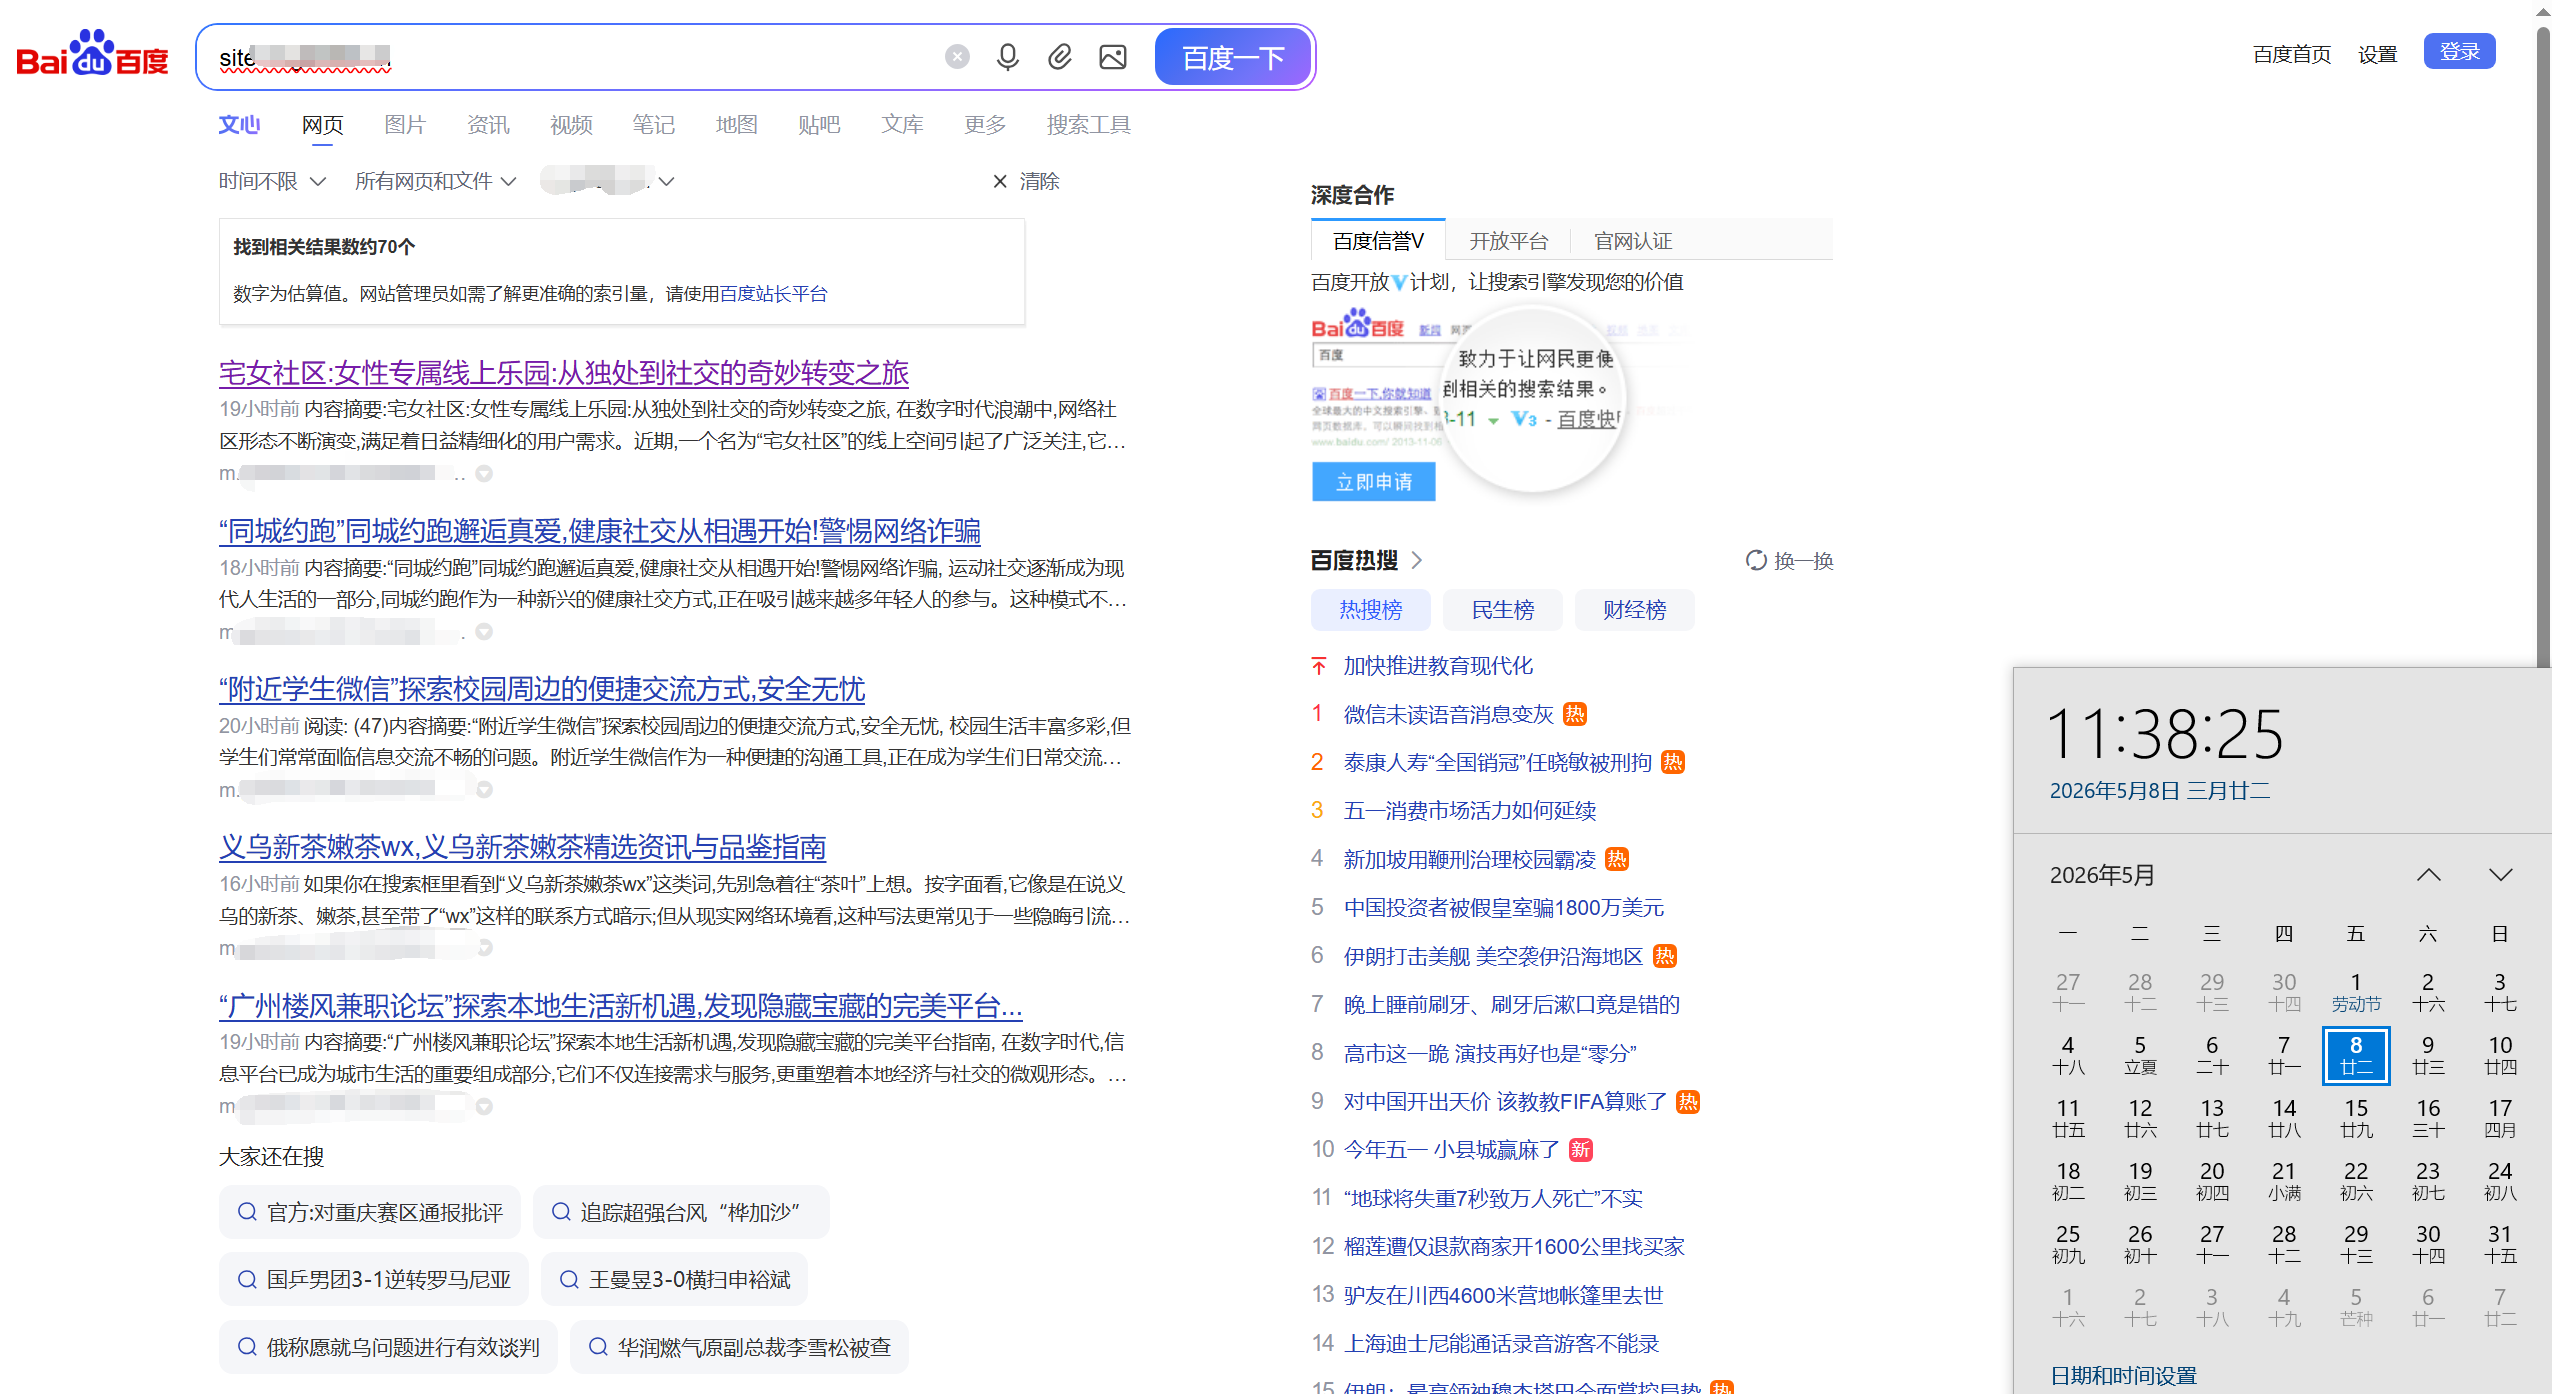Select 民生榜 tab
The image size is (2552, 1394).
(x=1503, y=610)
